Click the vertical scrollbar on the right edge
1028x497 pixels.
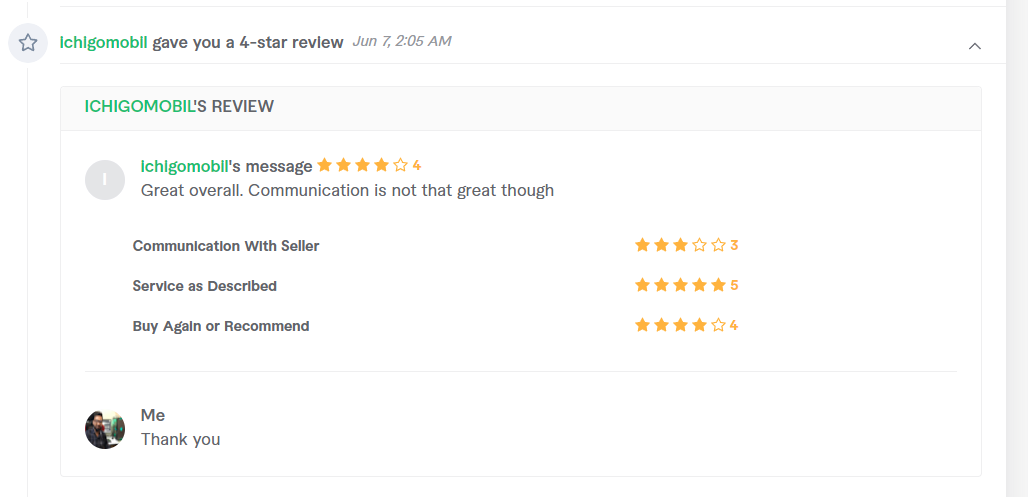pyautogui.click(x=1017, y=248)
